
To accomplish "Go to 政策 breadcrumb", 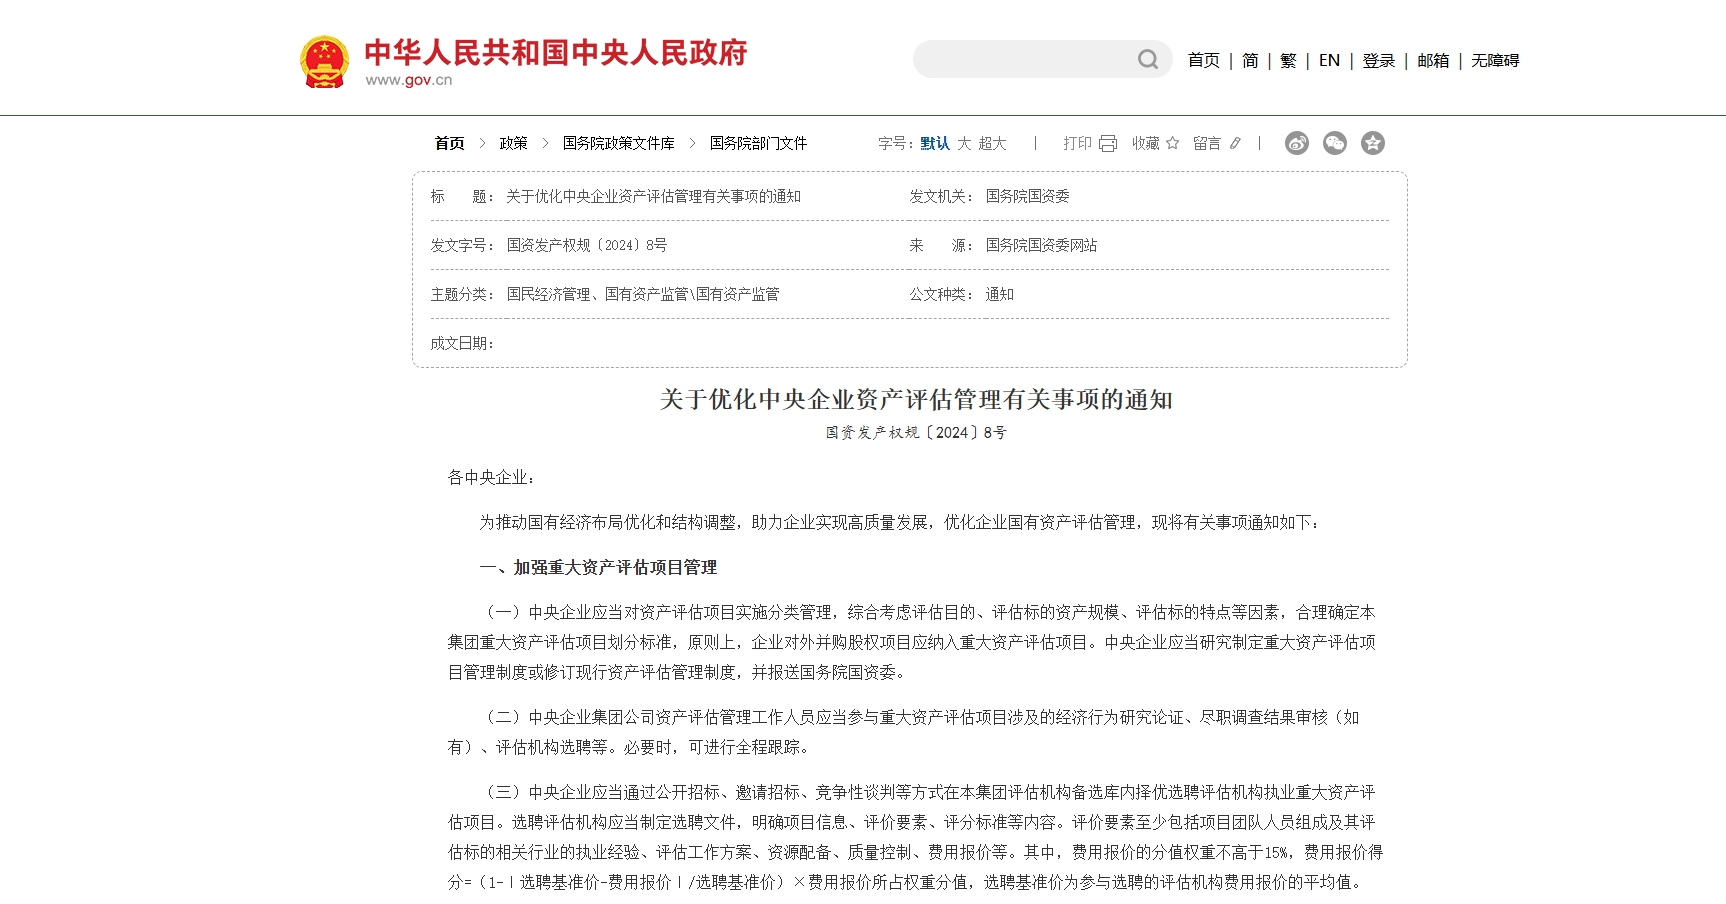I will (x=513, y=144).
